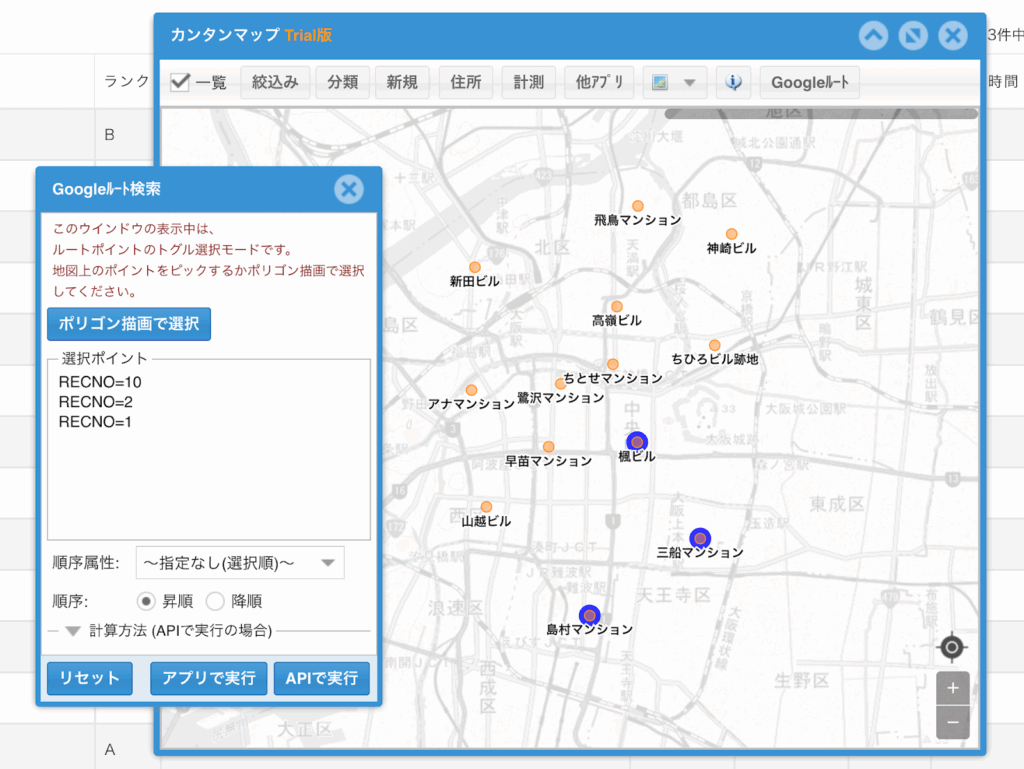Open the 順序属性 dropdown

pyautogui.click(x=239, y=563)
